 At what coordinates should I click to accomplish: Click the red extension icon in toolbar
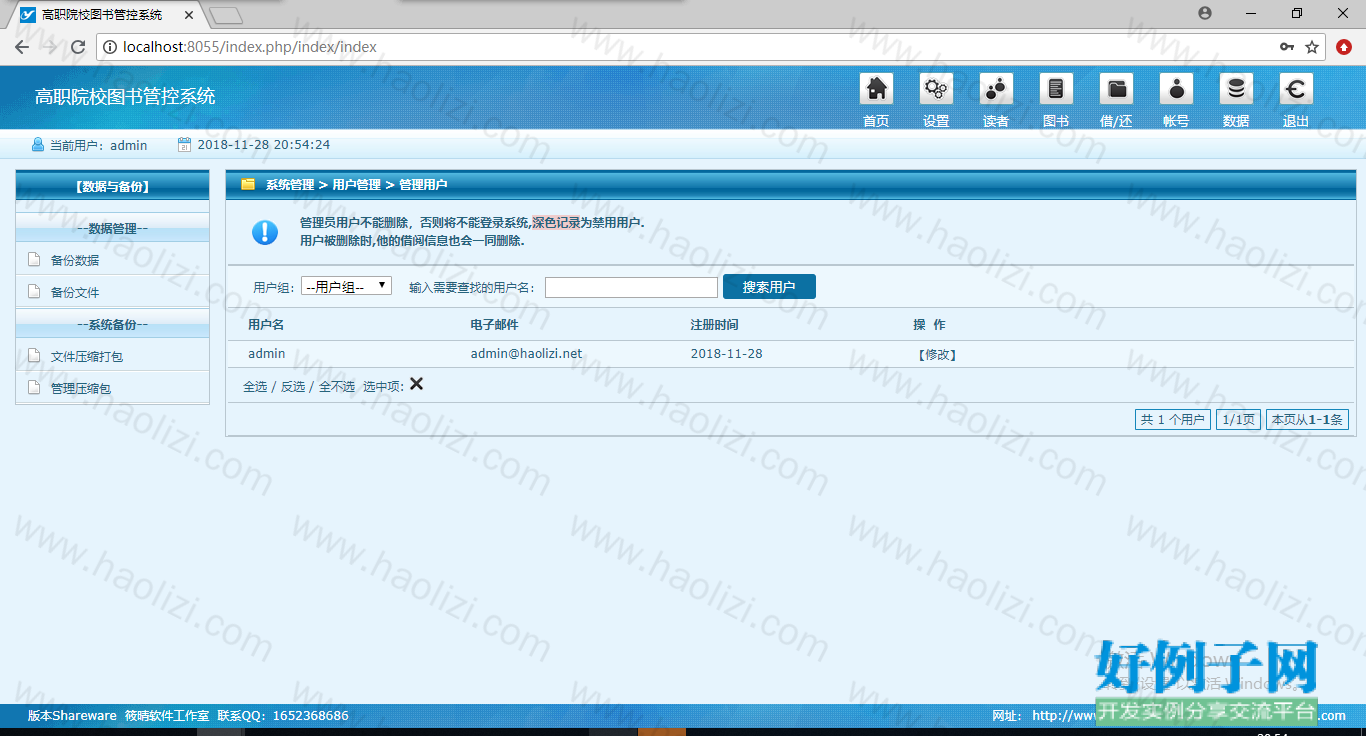(1345, 47)
